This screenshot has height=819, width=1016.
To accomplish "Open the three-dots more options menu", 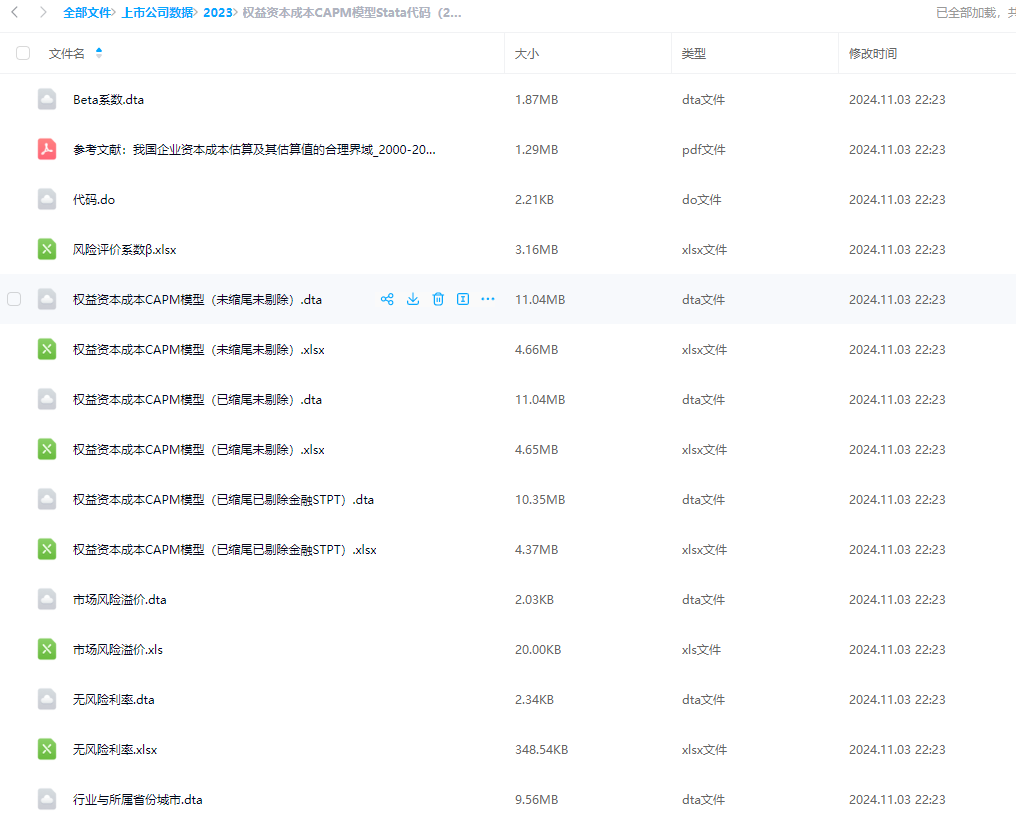I will [x=488, y=299].
